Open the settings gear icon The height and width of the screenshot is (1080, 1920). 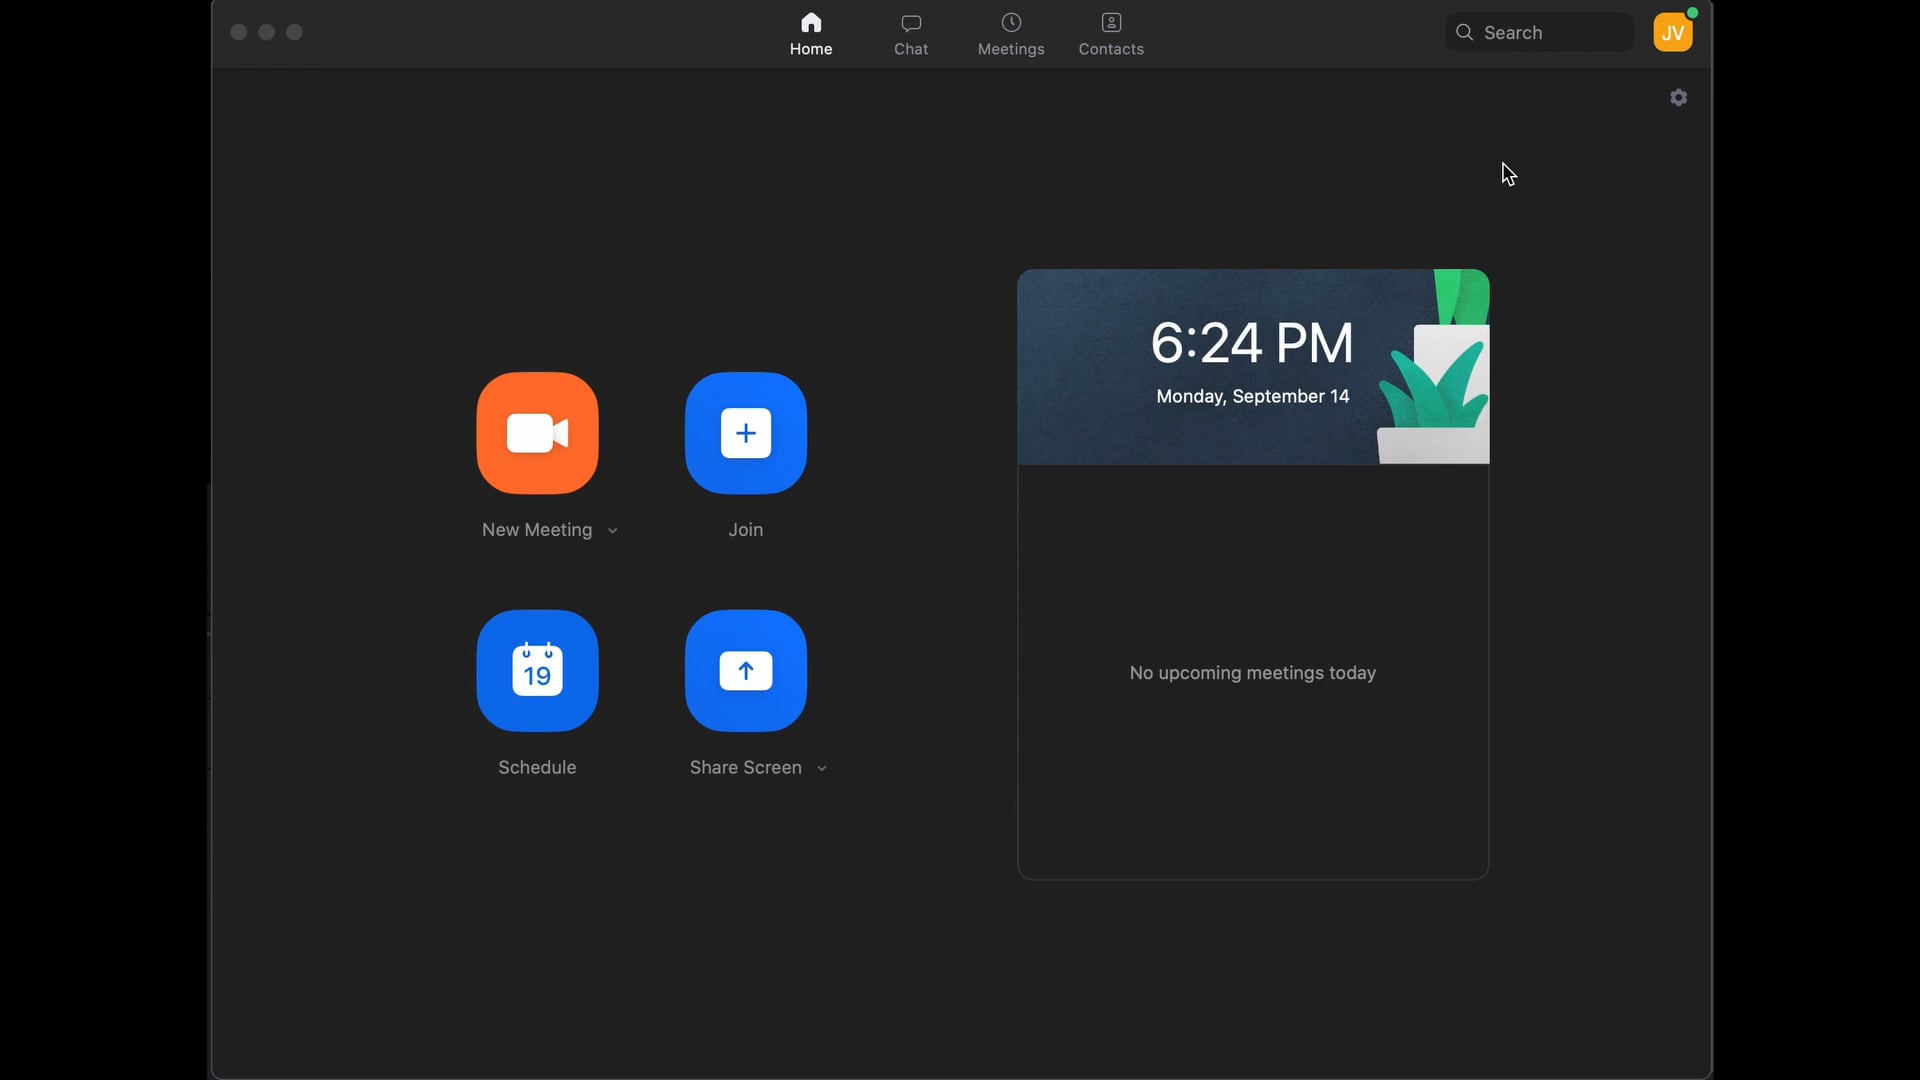pyautogui.click(x=1679, y=97)
